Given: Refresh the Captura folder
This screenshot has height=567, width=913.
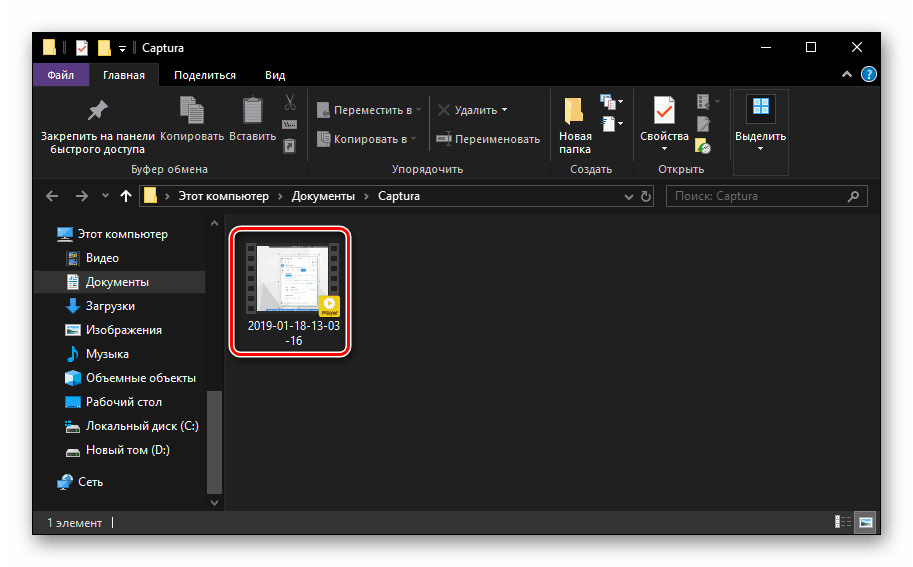Looking at the screenshot, I should click(x=645, y=197).
